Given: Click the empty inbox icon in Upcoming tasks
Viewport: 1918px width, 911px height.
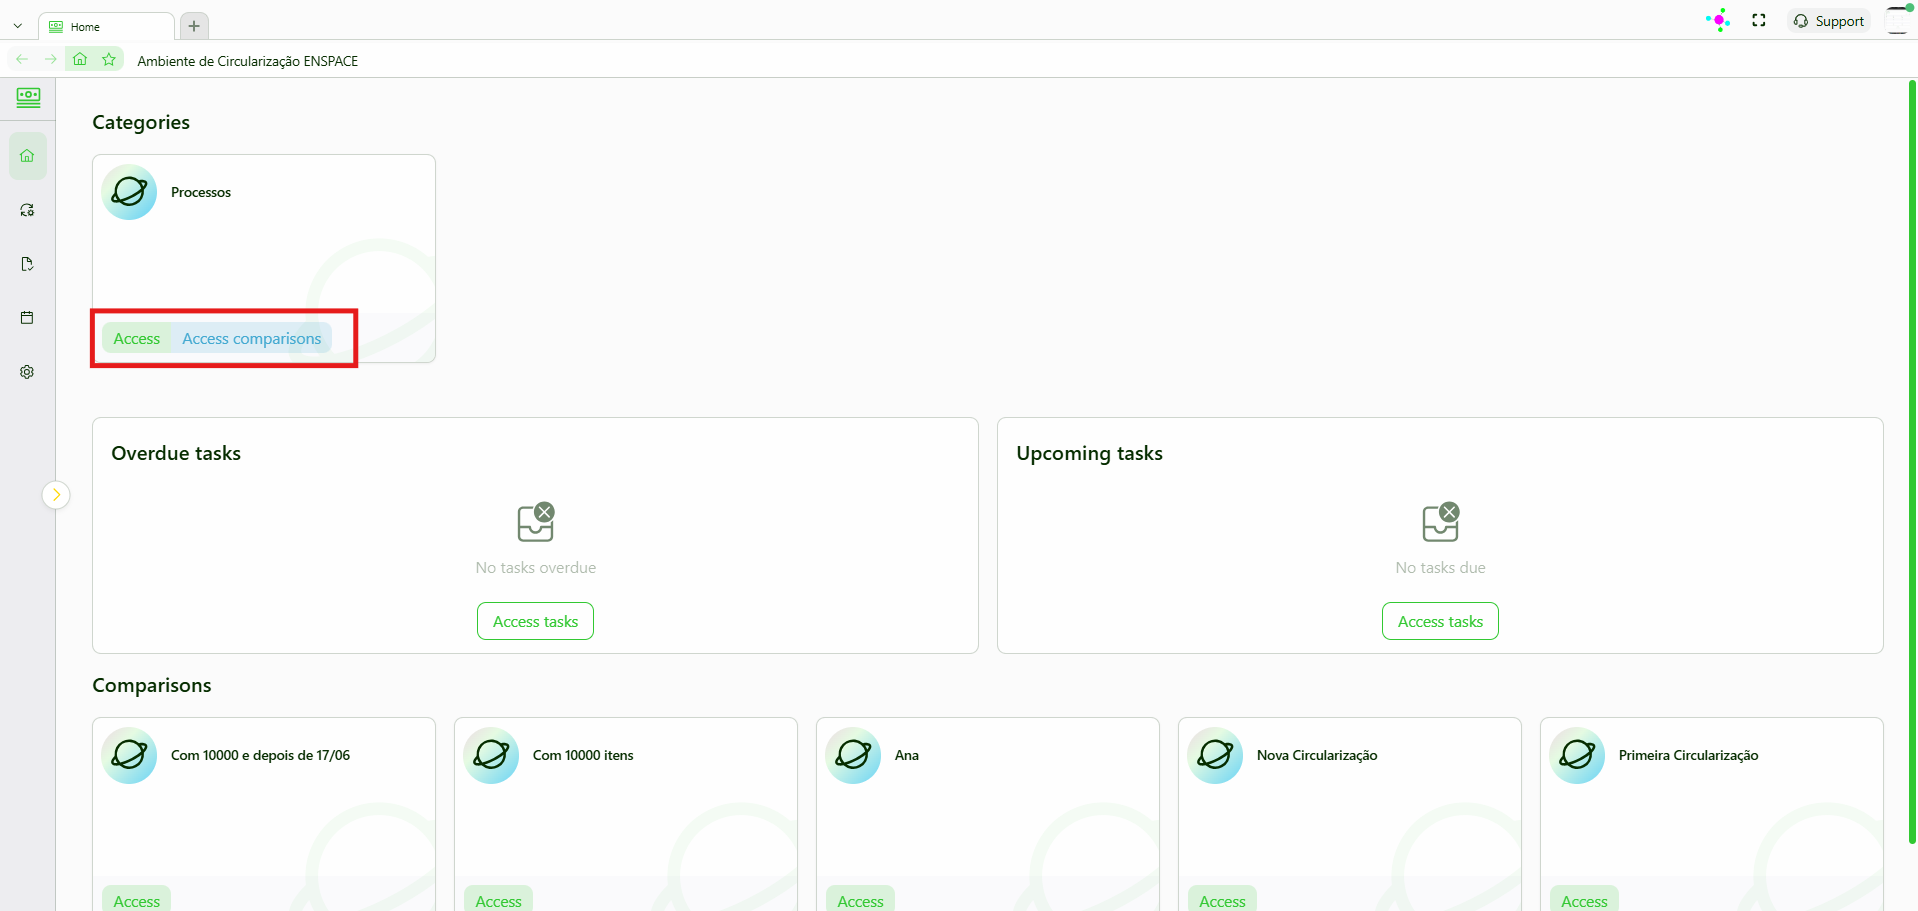Looking at the screenshot, I should click(x=1441, y=522).
